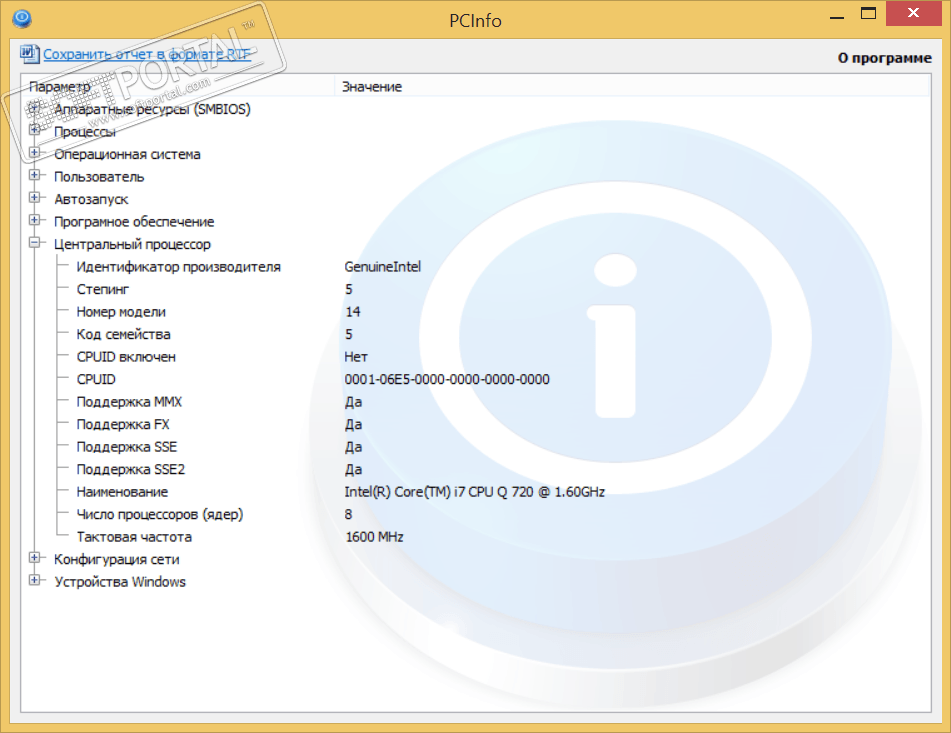Click the GenuineIntel value
This screenshot has height=733, width=951.
point(383,267)
